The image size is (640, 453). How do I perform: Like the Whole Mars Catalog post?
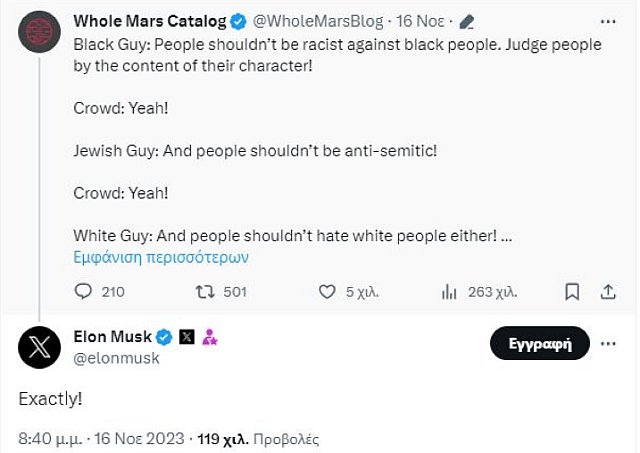click(326, 291)
